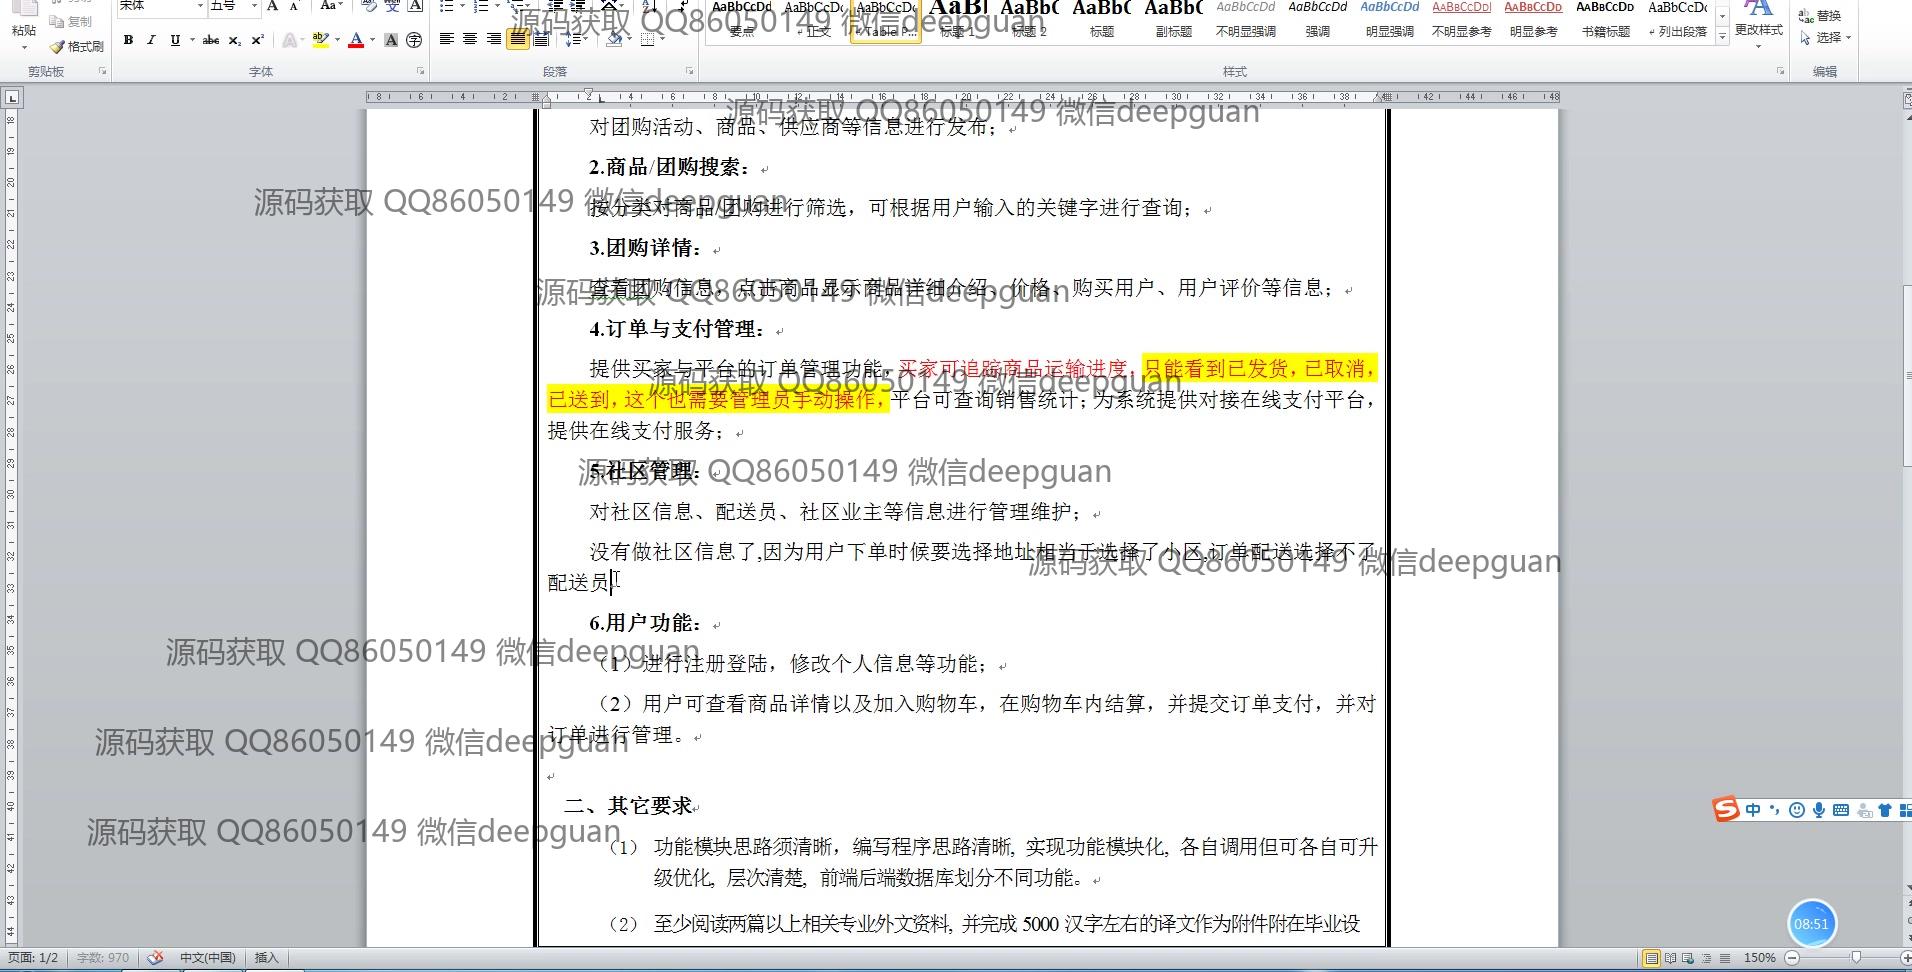This screenshot has width=1912, height=972.
Task: Click the character shading icon
Action: (x=391, y=40)
